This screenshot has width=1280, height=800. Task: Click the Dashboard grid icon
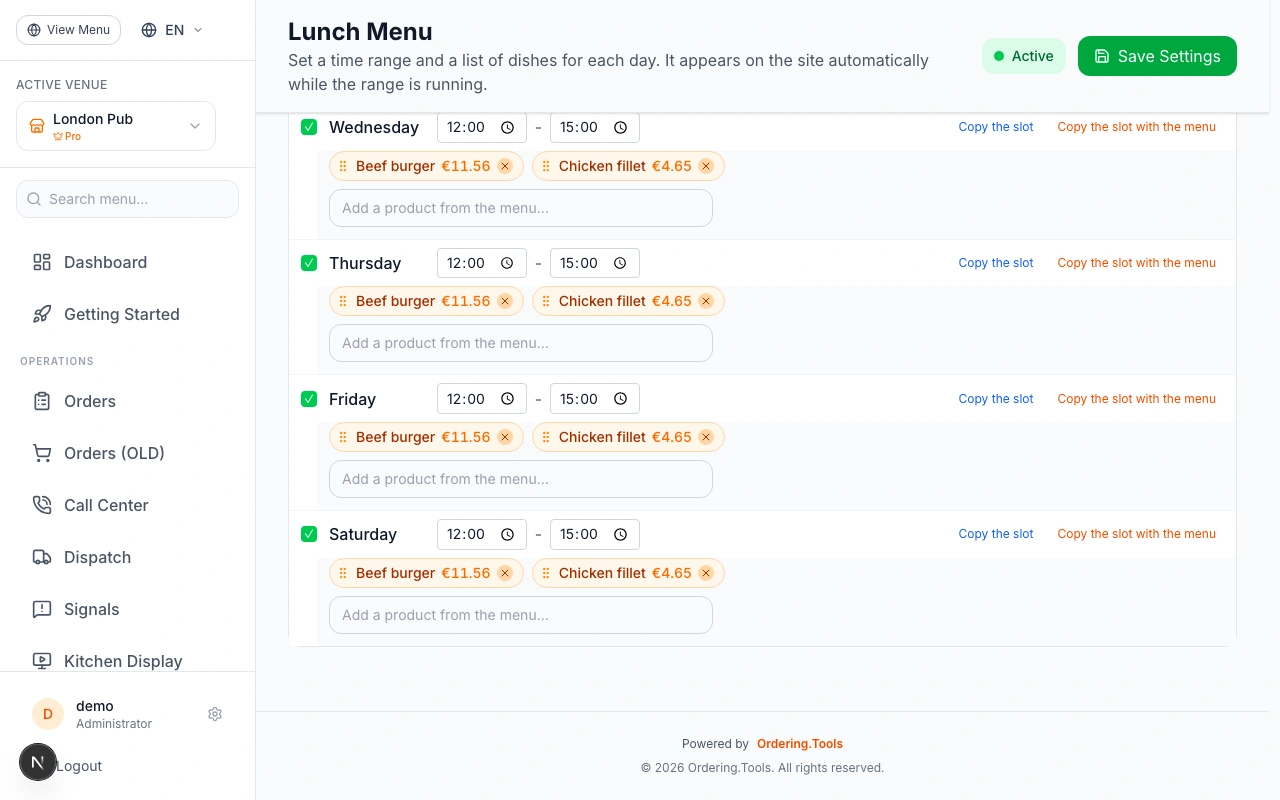tap(42, 262)
